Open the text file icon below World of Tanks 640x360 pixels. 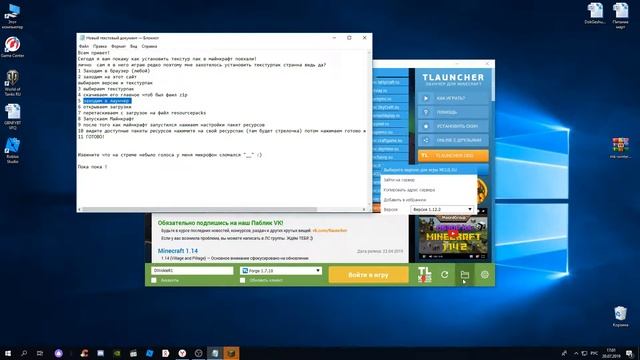click(13, 117)
